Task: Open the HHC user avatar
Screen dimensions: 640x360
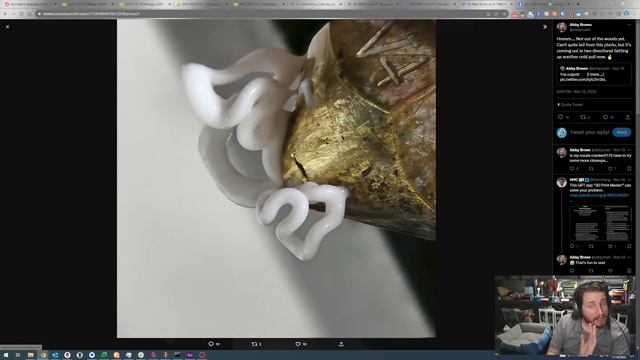Action: [562, 182]
